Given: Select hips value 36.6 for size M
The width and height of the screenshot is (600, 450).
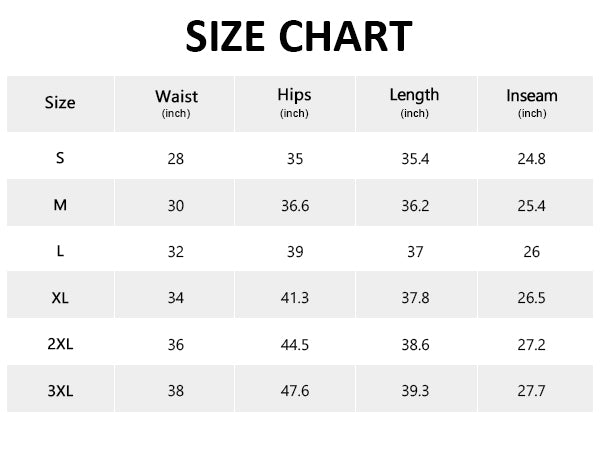Looking at the screenshot, I should pos(294,205).
